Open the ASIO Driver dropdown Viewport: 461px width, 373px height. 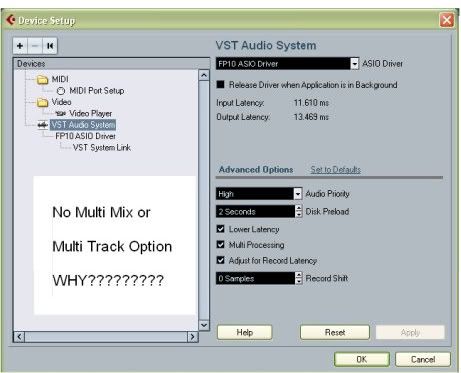tap(355, 63)
